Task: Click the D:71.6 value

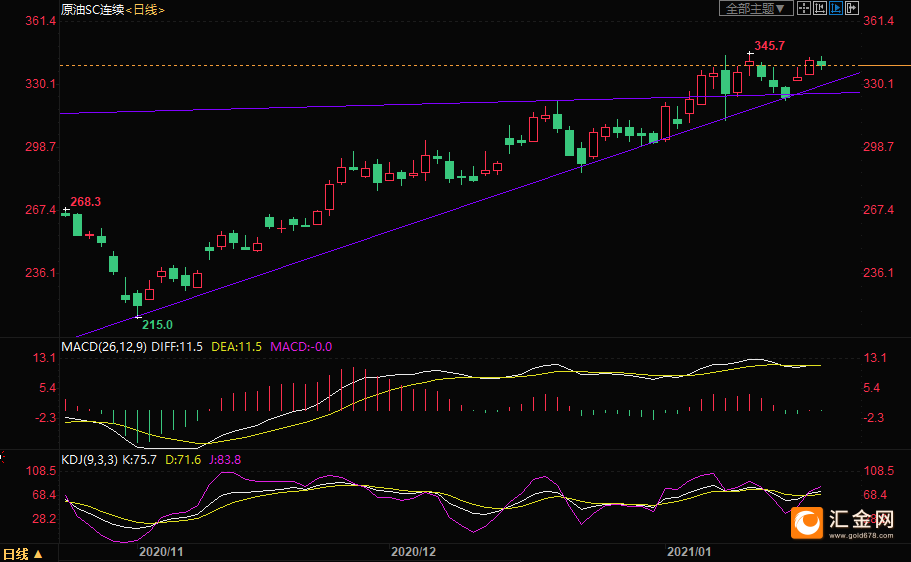Action: coord(183,460)
